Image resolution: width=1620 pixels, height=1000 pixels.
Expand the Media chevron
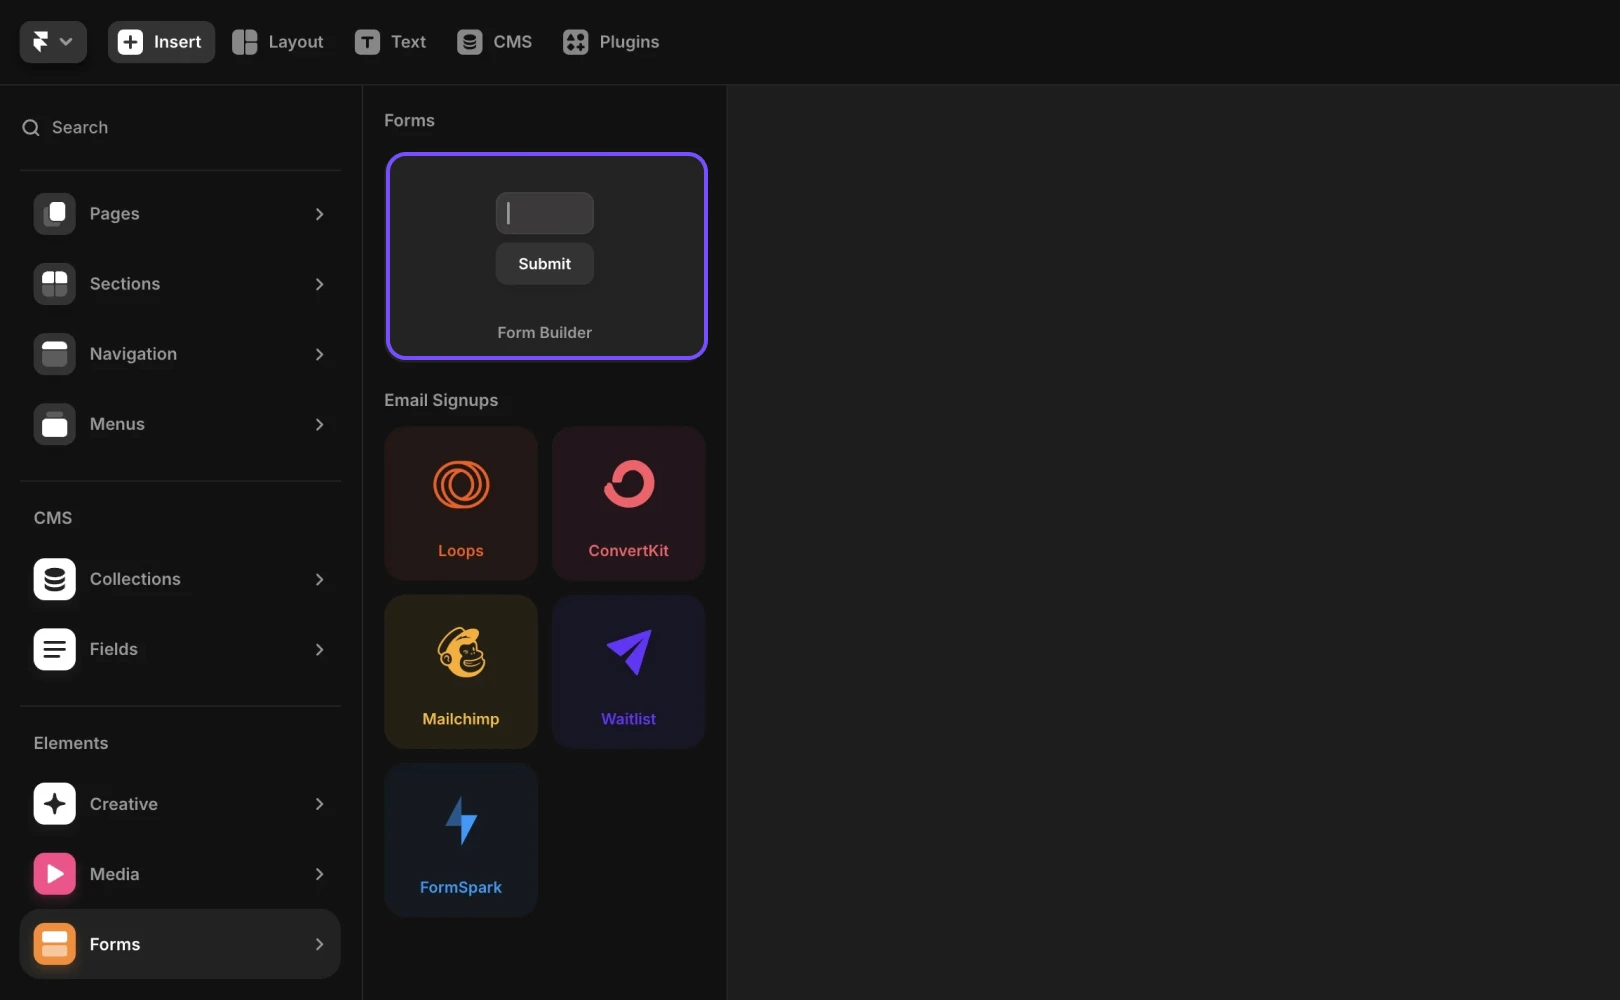320,874
